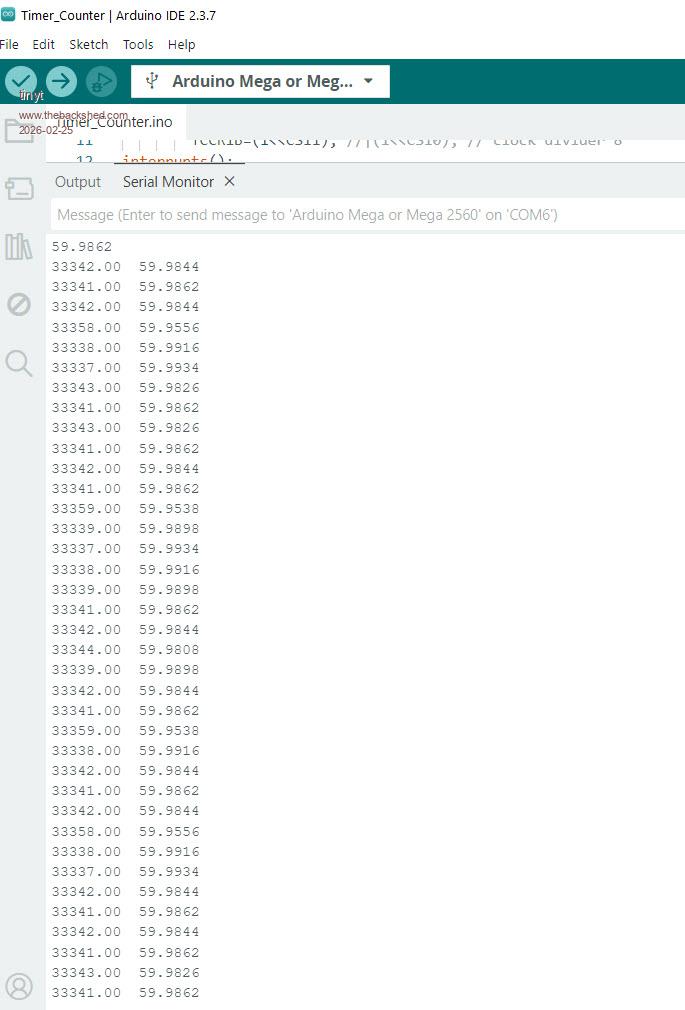Open the Debug panel in sidebar
The image size is (685, 1010).
19,304
